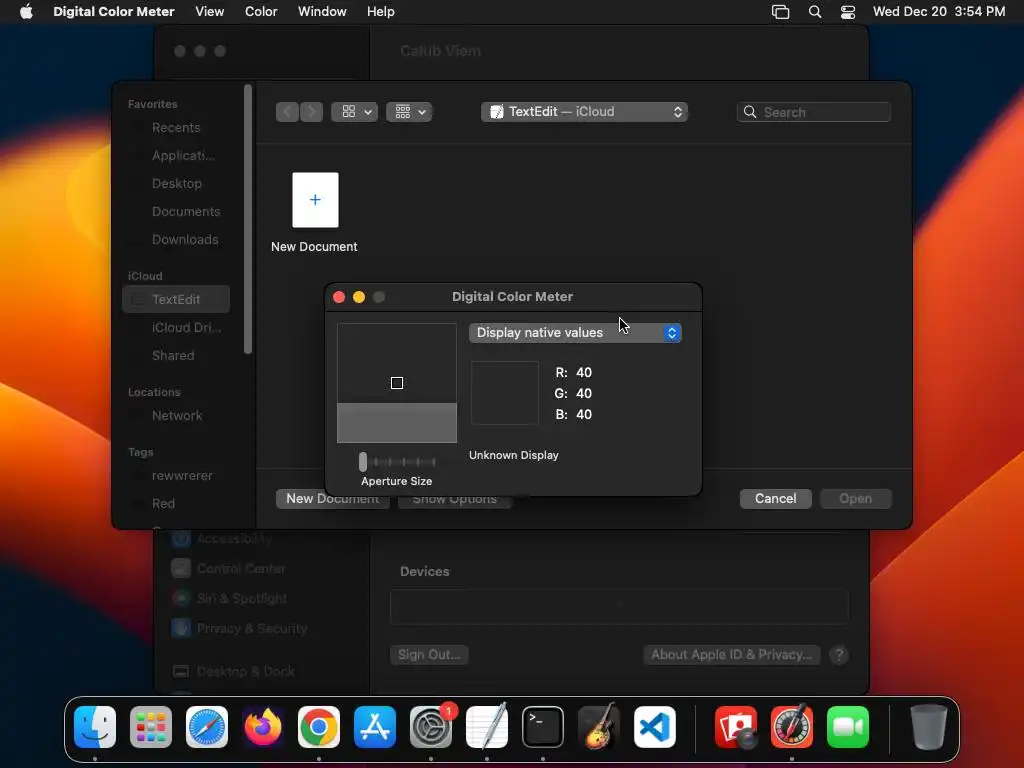Select Applications in the sidebar
The image size is (1024, 768).
tap(176, 155)
